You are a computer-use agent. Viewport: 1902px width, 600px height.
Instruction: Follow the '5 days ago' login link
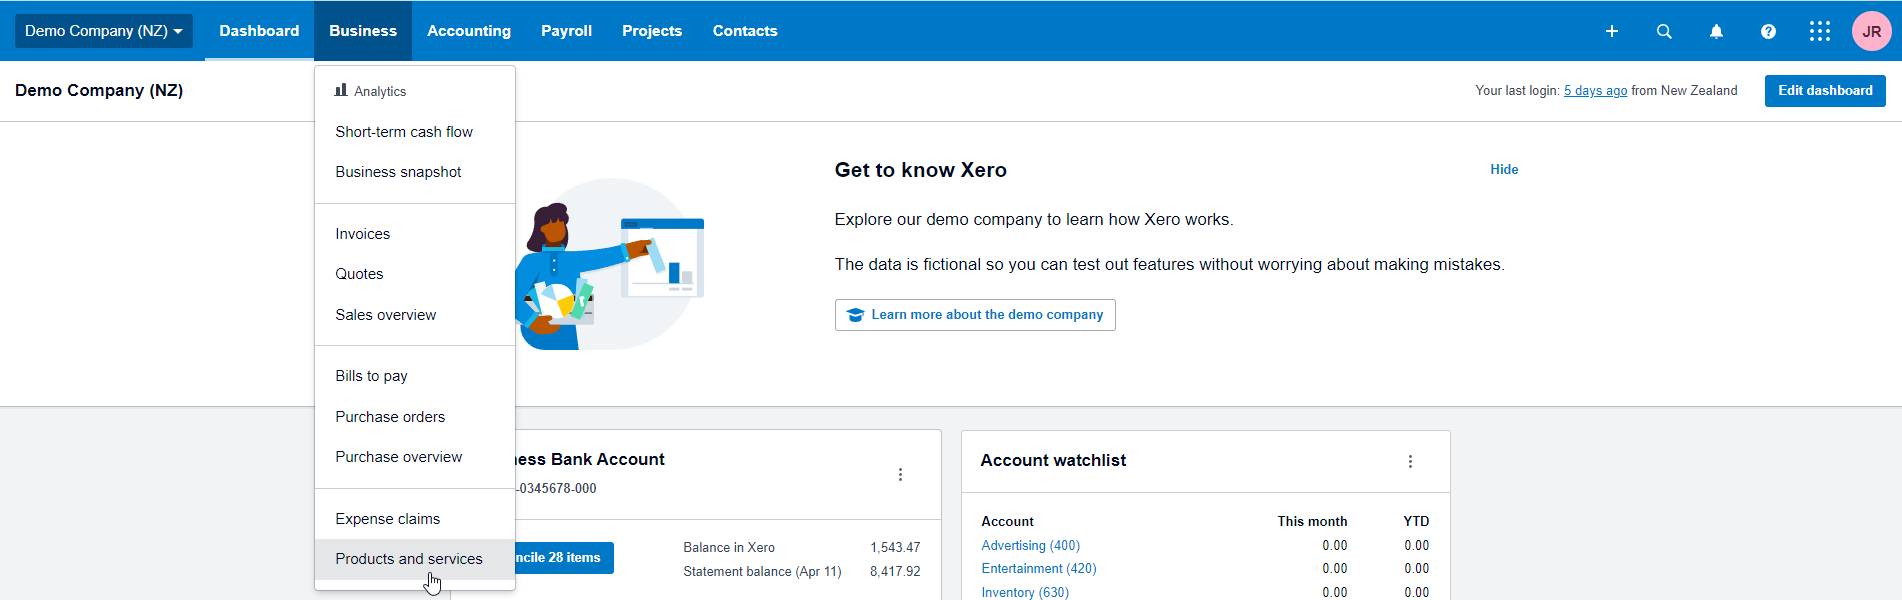pyautogui.click(x=1595, y=91)
